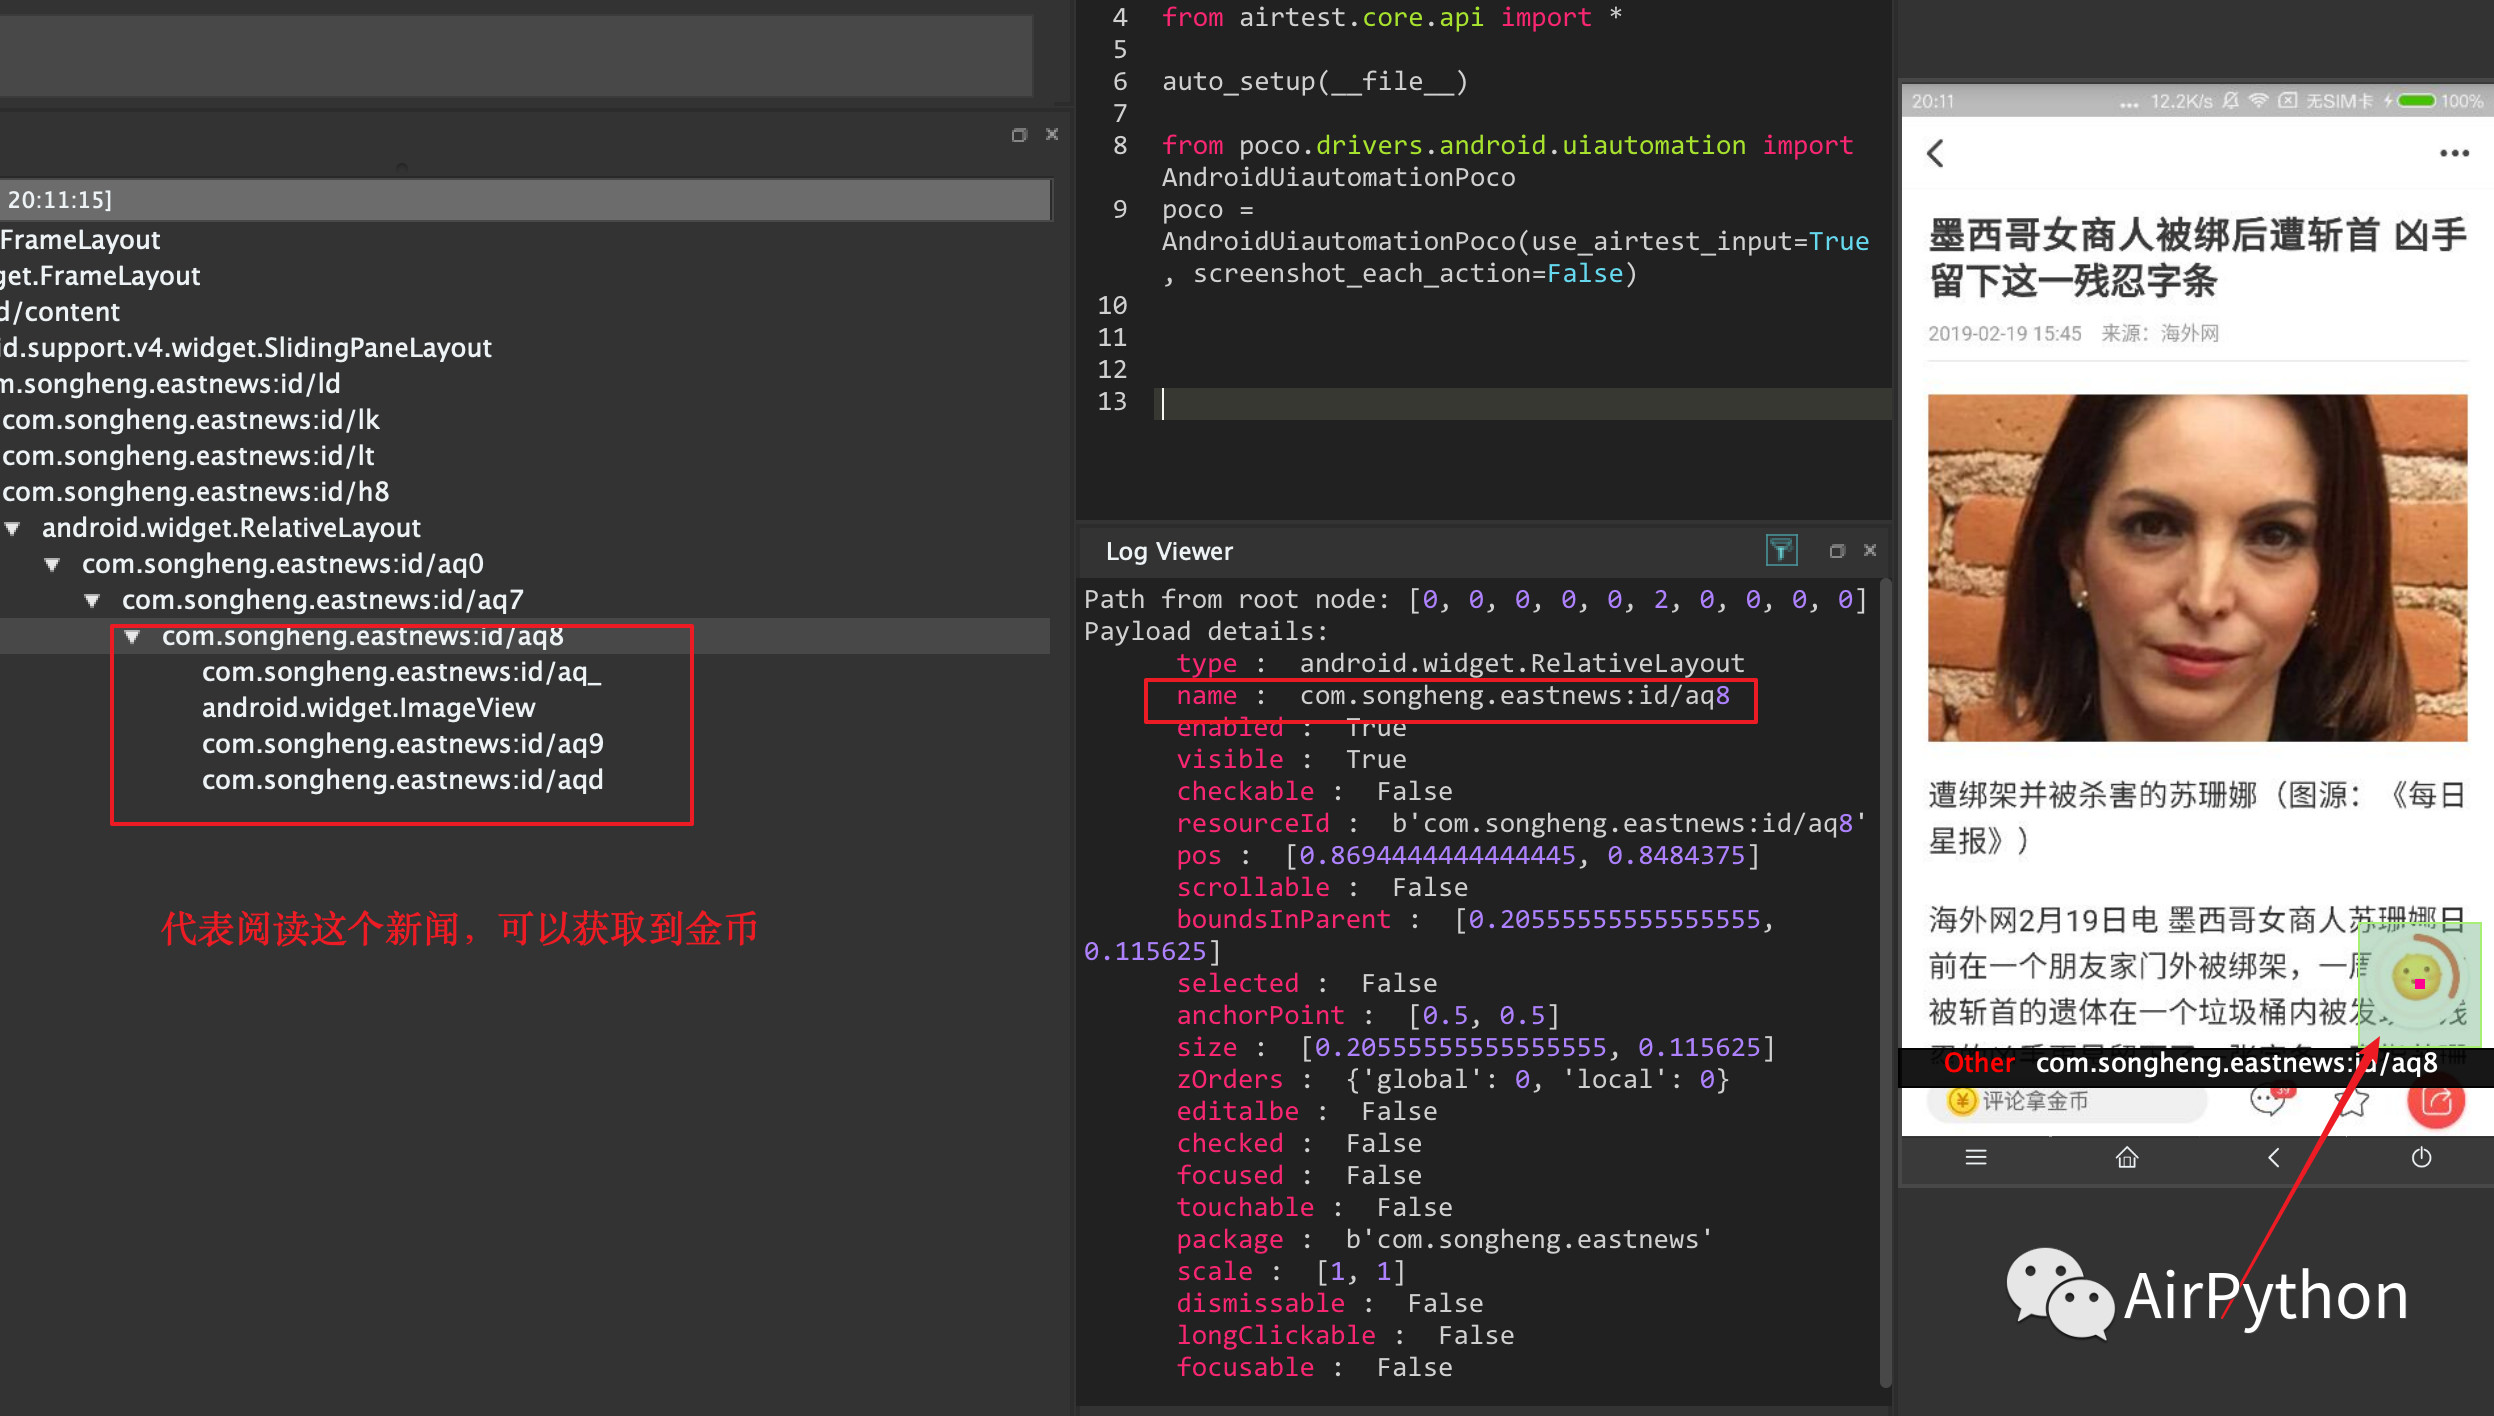Tap the star favorite icon
The width and height of the screenshot is (2494, 1416).
click(2352, 1102)
